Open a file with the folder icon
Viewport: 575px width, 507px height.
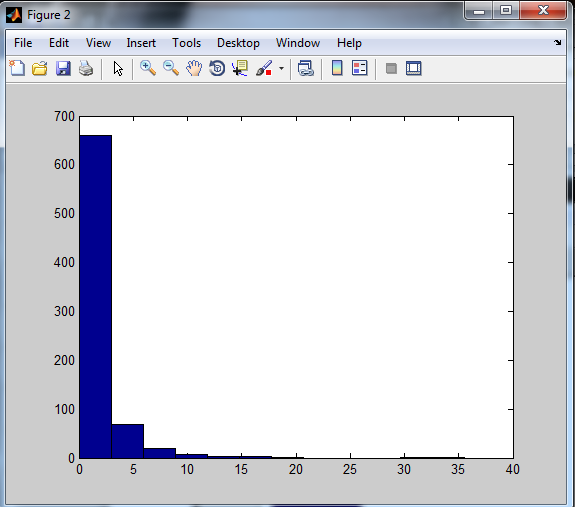(x=40, y=68)
